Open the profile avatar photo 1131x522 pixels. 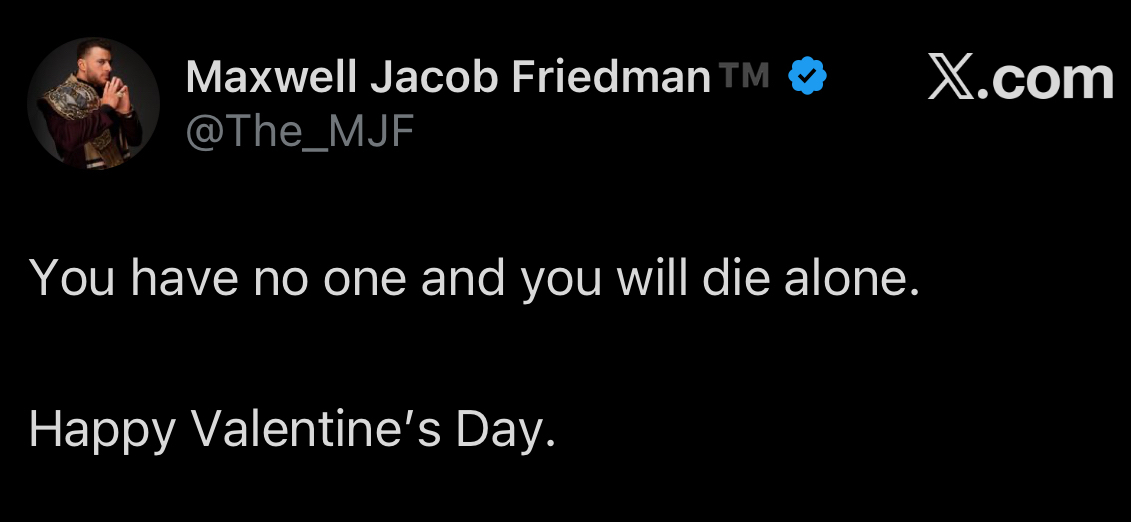(x=93, y=104)
